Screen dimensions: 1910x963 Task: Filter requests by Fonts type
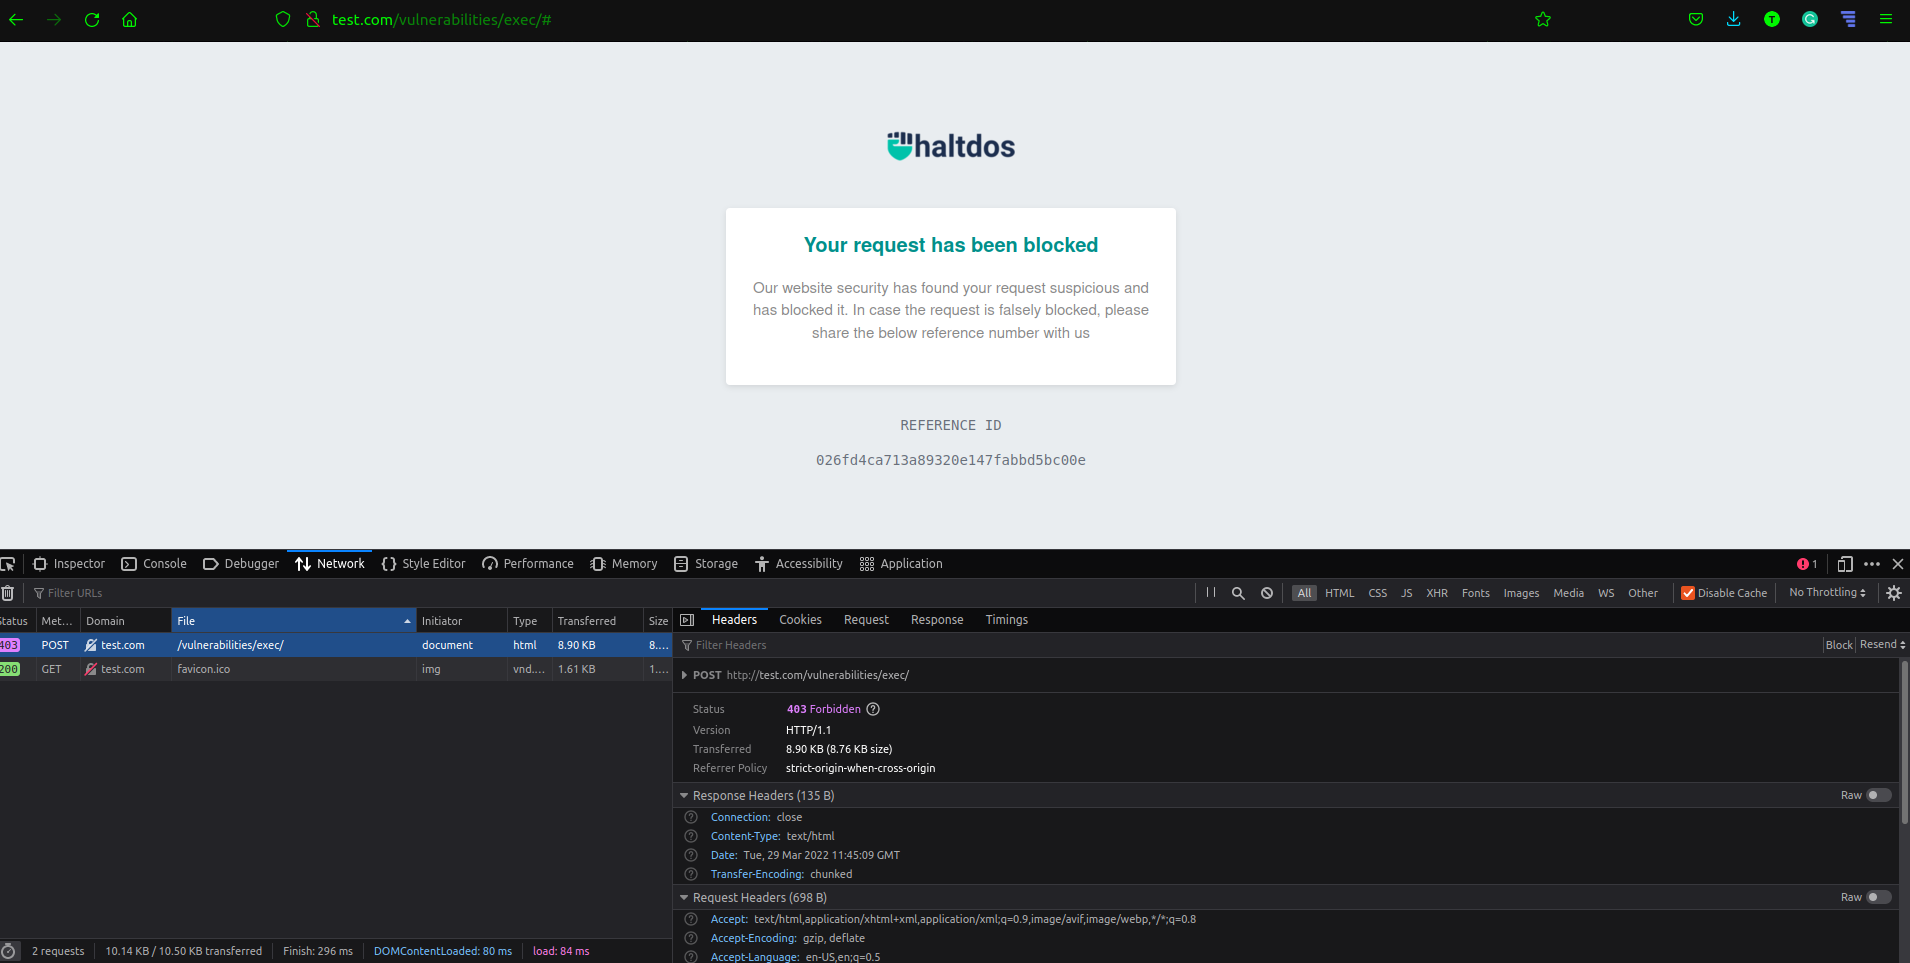1475,593
